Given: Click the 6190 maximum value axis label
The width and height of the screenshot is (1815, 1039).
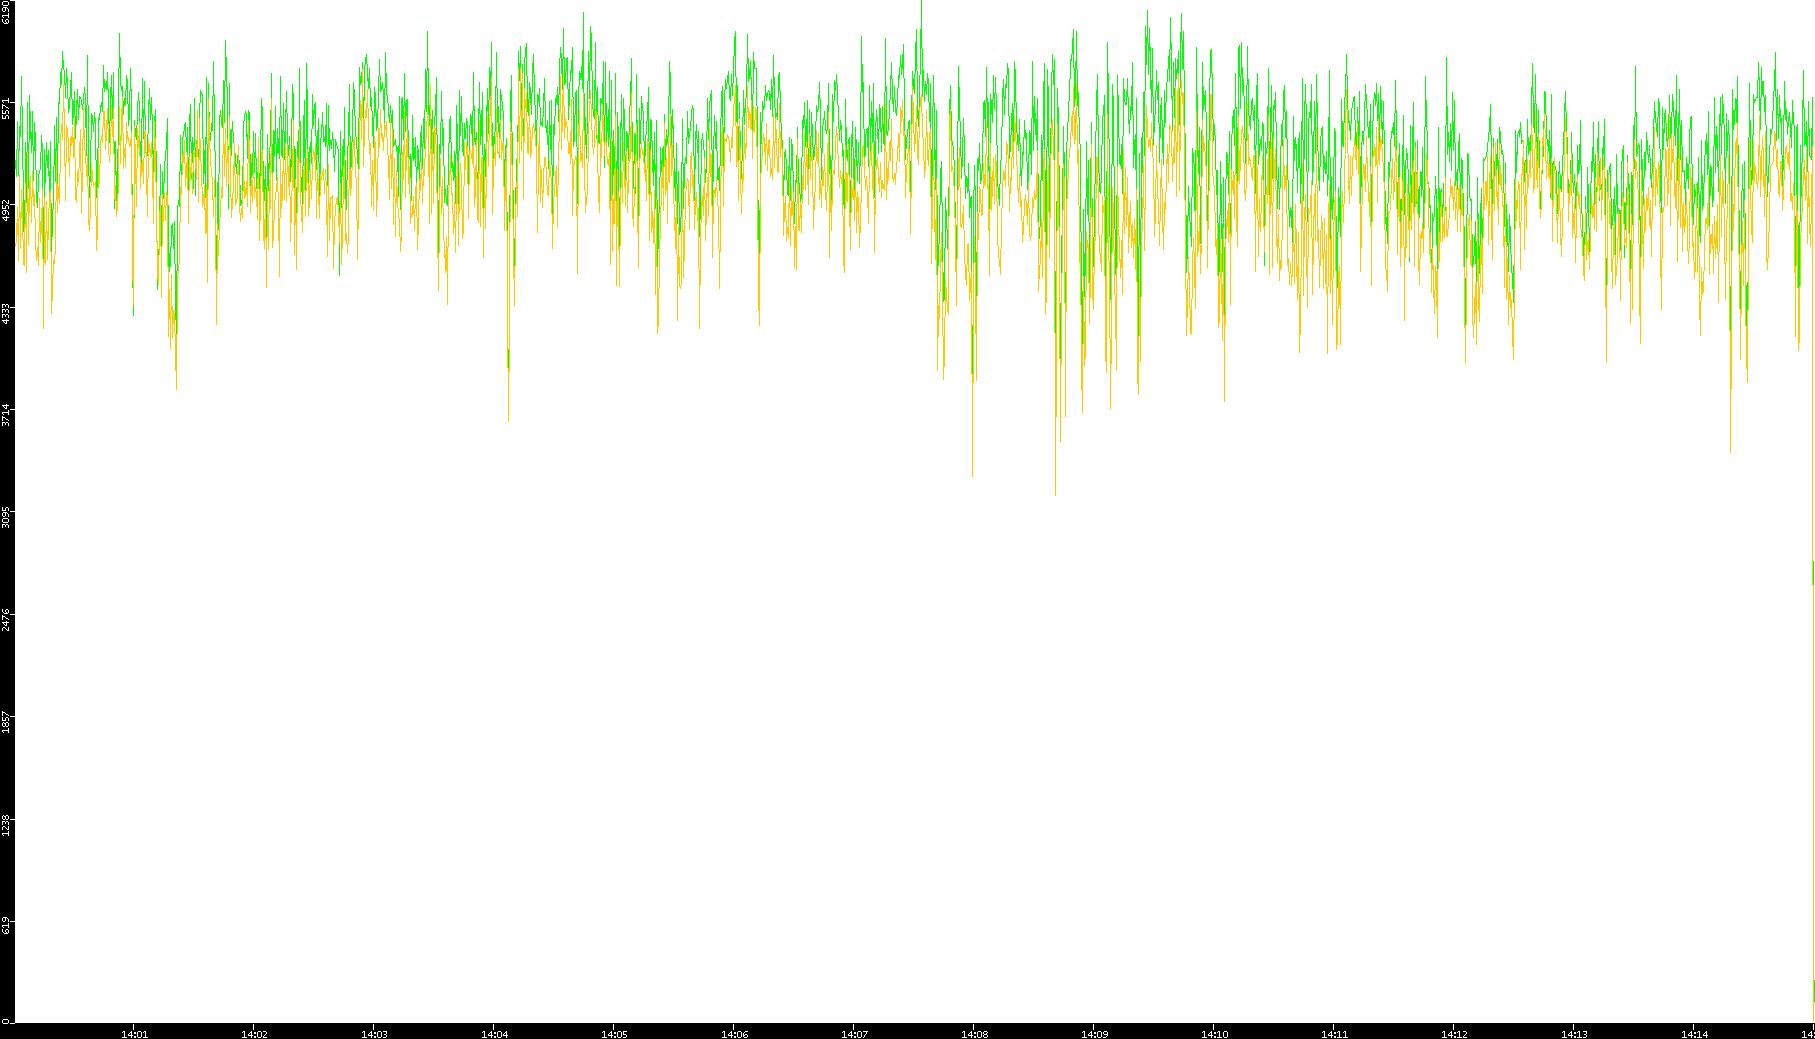Looking at the screenshot, I should (x=6, y=12).
